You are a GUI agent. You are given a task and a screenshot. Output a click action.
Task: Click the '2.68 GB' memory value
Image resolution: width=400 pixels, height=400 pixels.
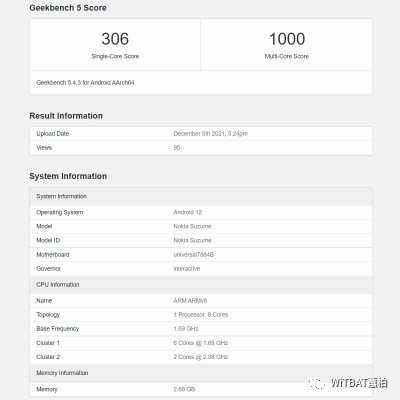184,389
